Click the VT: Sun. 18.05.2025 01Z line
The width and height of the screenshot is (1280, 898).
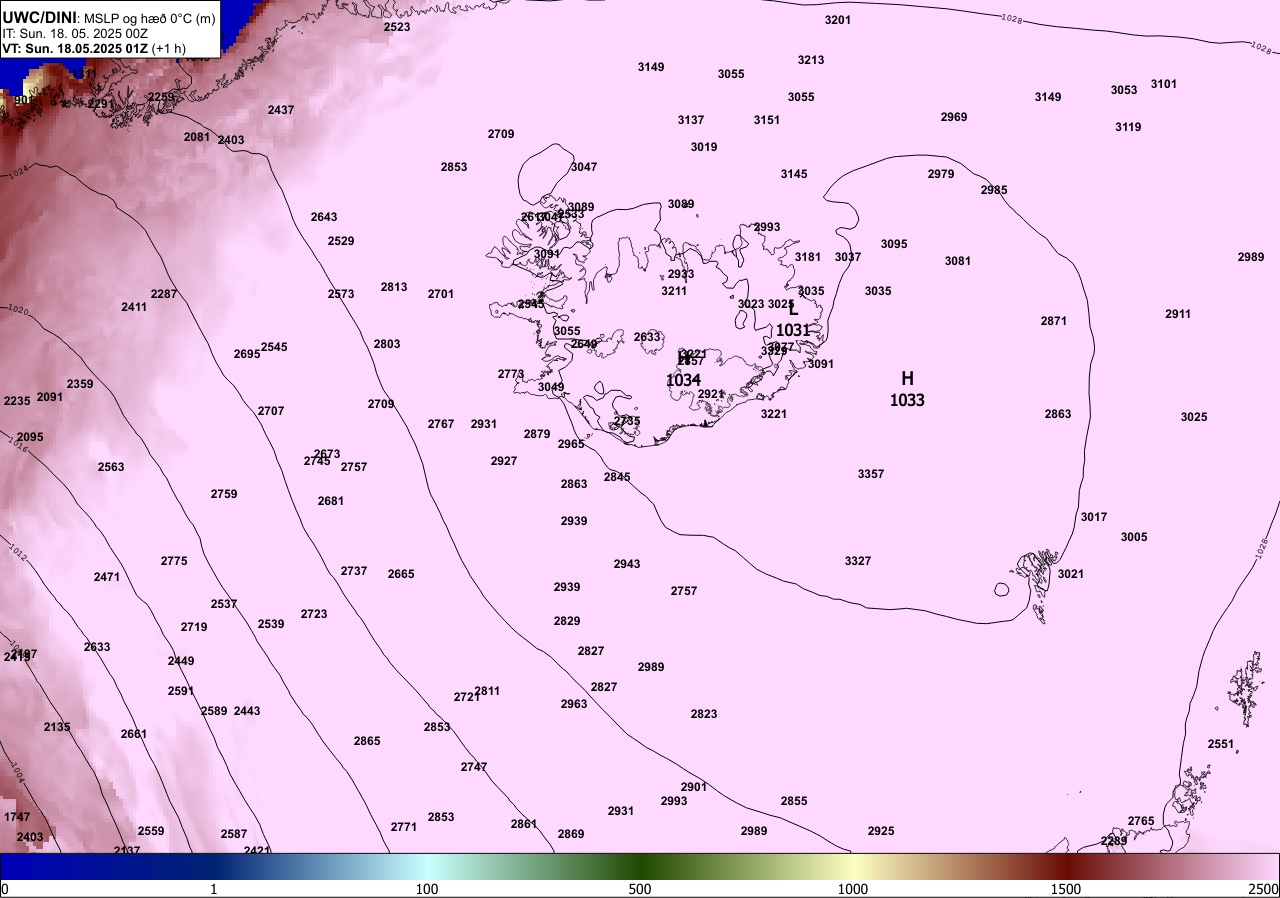(94, 48)
